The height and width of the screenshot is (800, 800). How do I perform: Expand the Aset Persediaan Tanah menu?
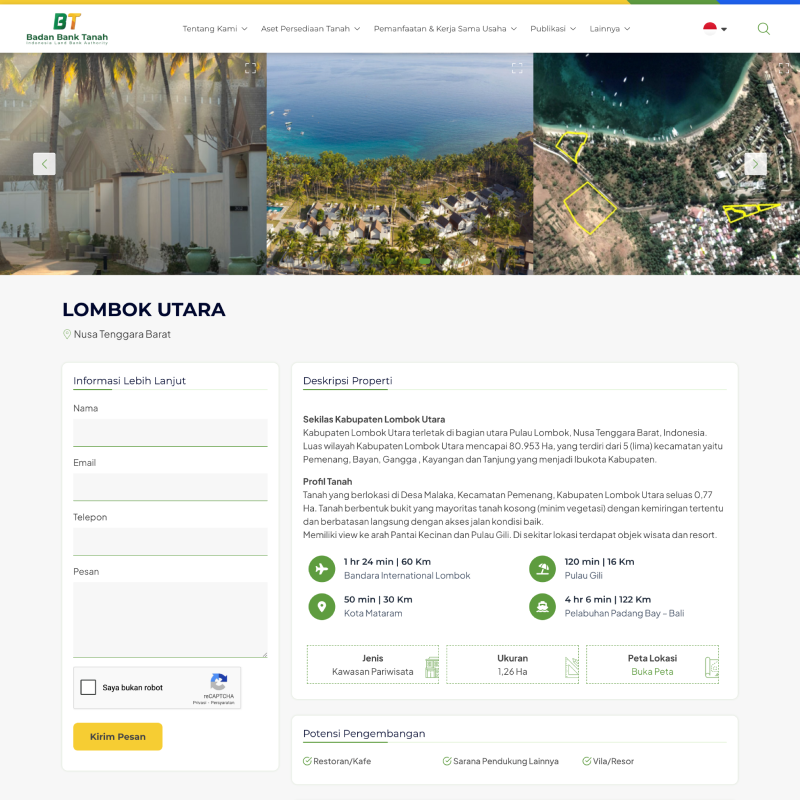pos(310,29)
